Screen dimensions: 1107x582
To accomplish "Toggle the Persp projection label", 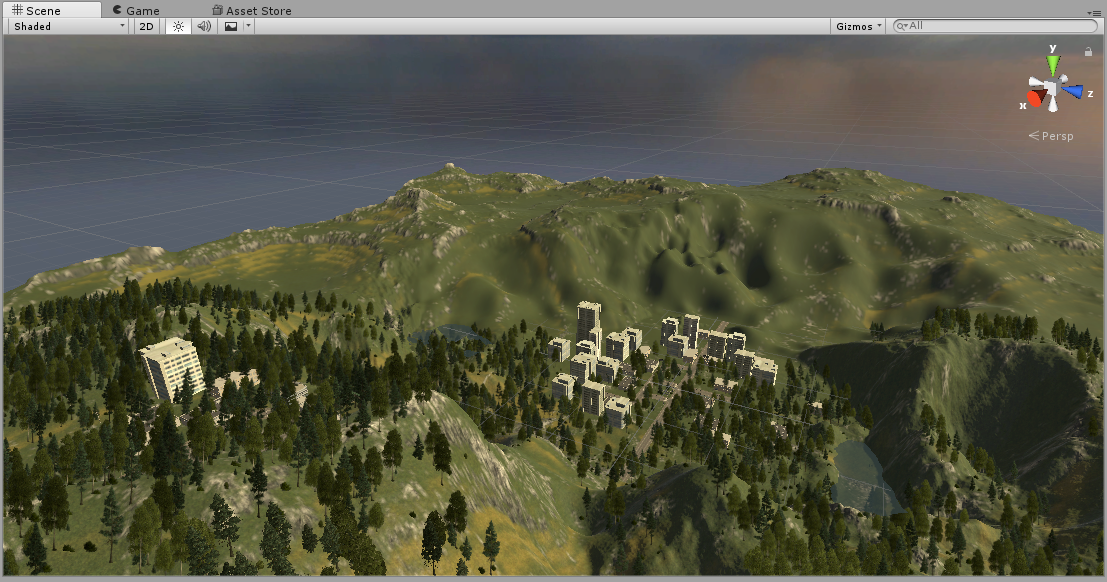I will click(x=1051, y=136).
